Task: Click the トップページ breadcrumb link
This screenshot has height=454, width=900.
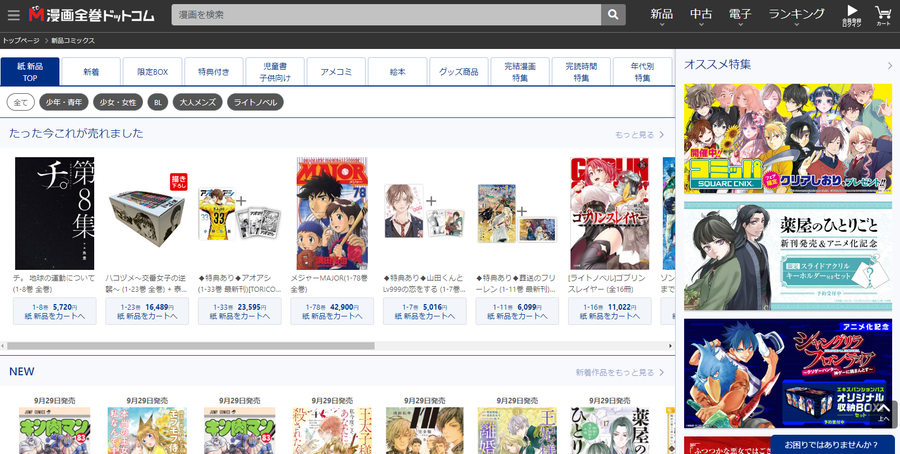Action: (21, 41)
